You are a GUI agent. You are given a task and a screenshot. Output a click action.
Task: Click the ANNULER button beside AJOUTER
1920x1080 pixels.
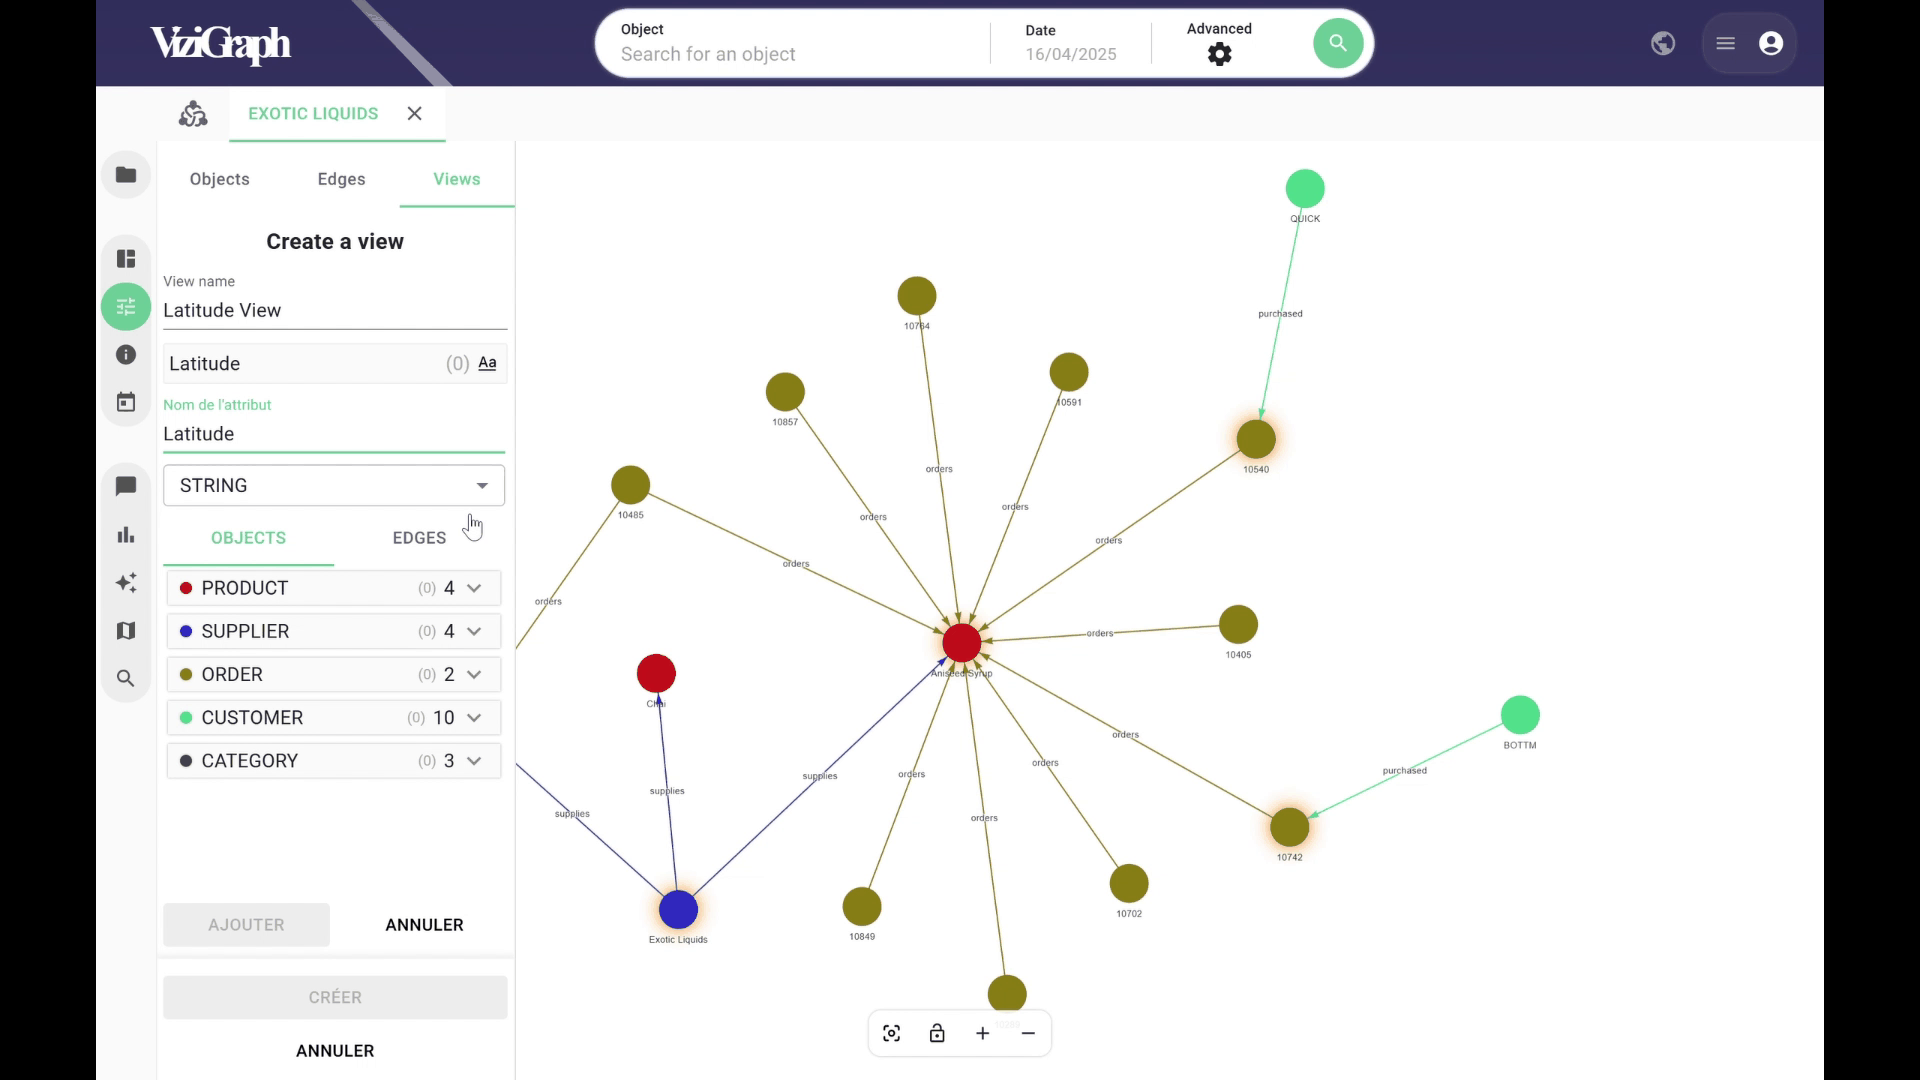[x=424, y=925]
